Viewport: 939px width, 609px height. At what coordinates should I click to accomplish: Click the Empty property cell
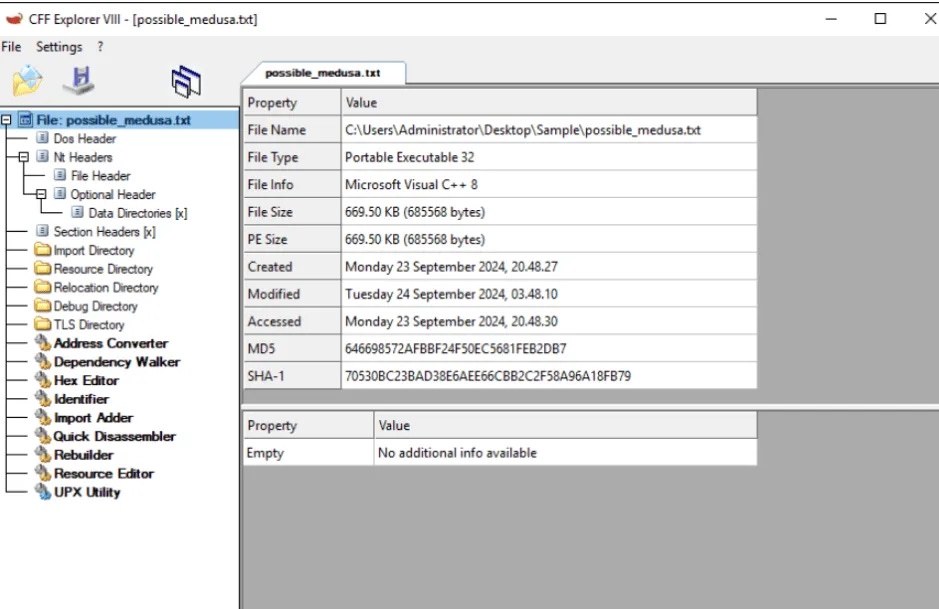click(308, 453)
